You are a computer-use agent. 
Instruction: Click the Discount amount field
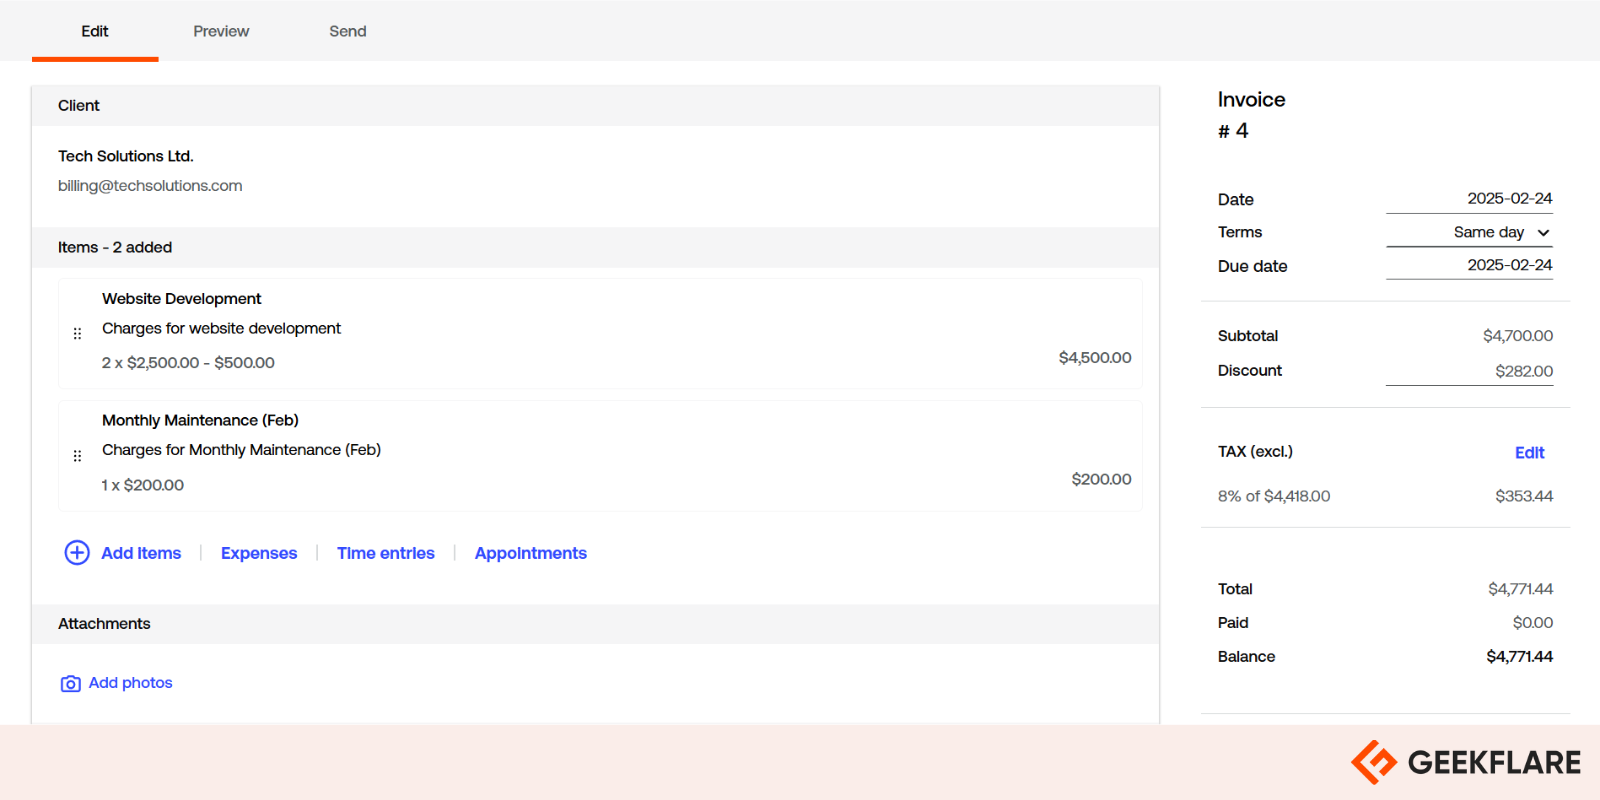click(1469, 371)
